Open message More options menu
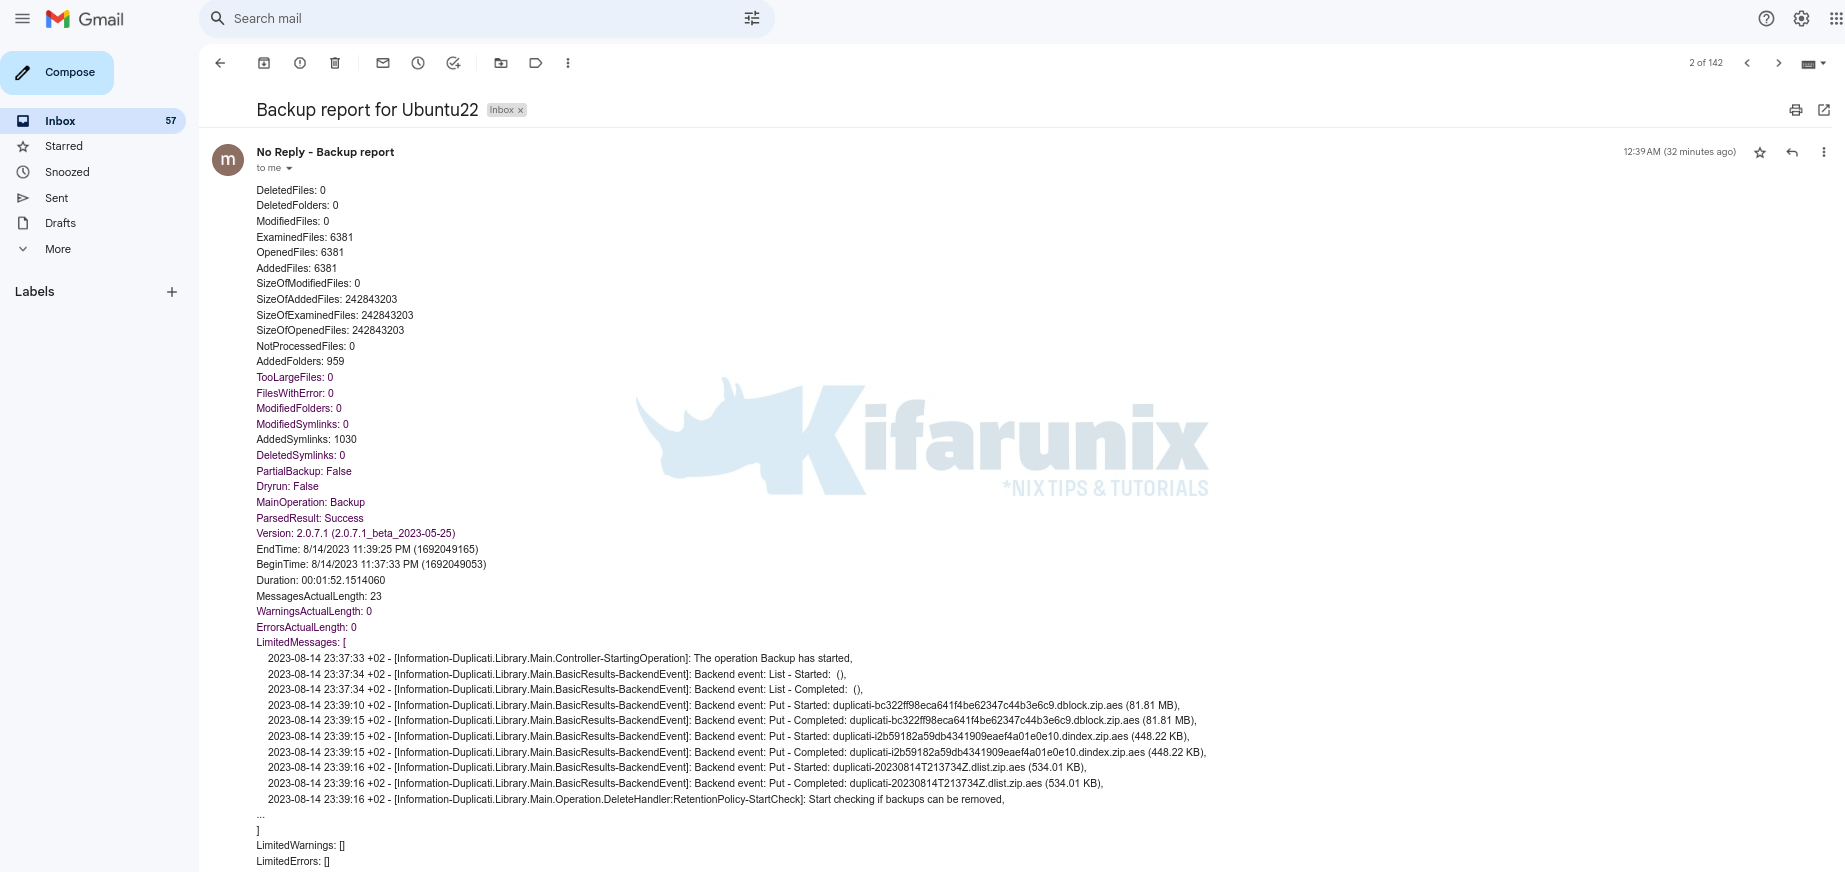 coord(1824,152)
